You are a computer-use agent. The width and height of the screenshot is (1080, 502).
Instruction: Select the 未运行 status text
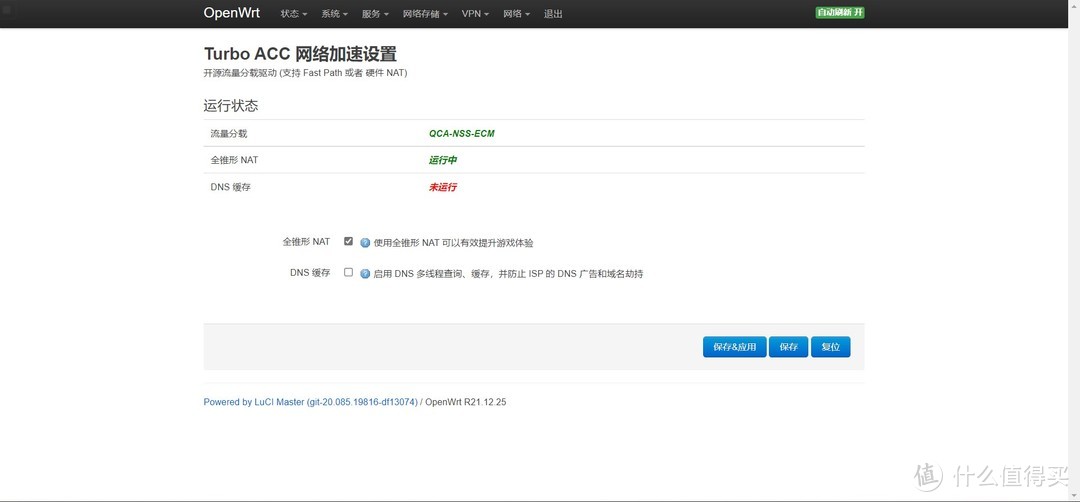point(443,187)
